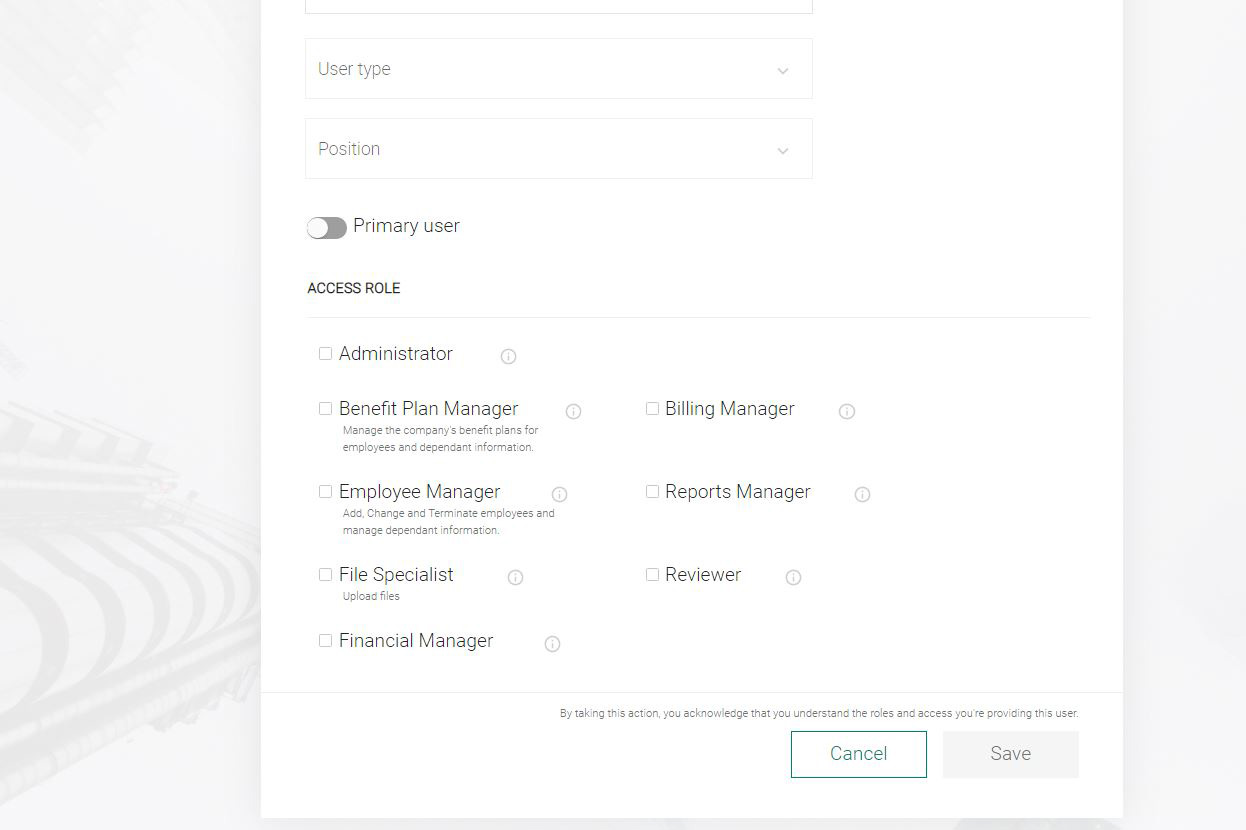Show info for Benefit Plan Manager role

[x=573, y=411]
